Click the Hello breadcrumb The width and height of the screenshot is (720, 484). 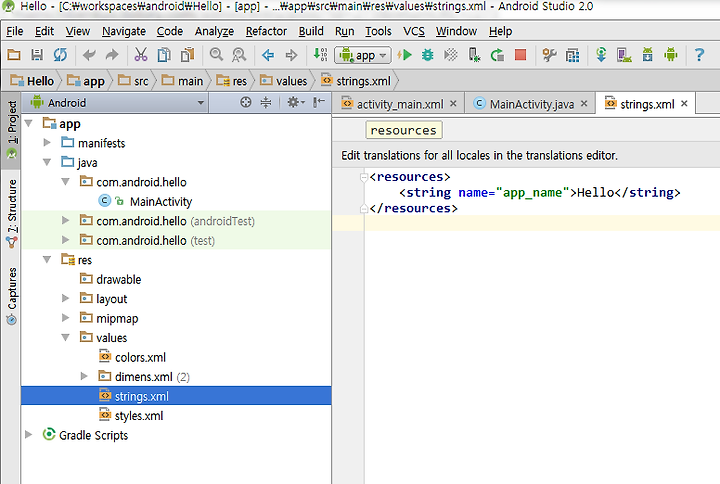tap(32, 81)
